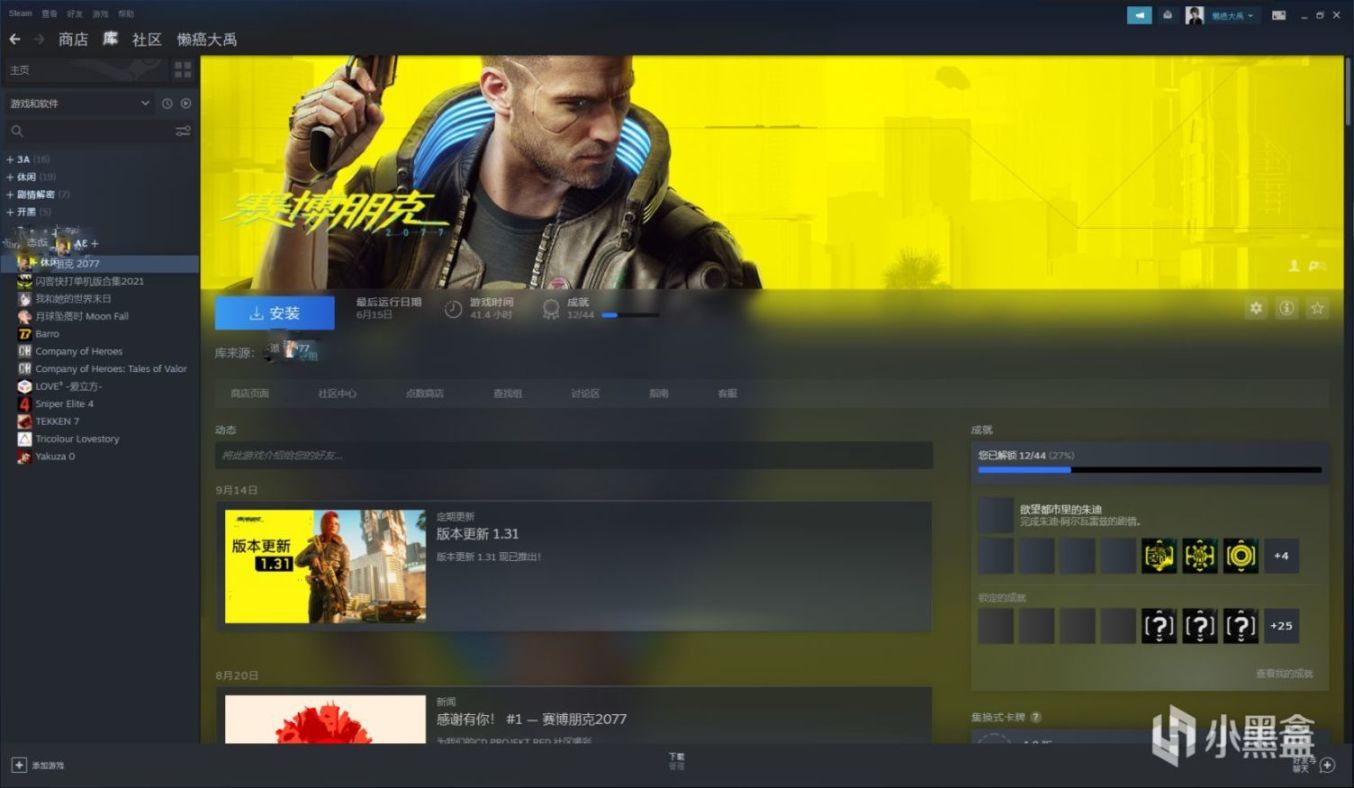Open the 点数商店 link
1354x788 pixels.
click(424, 393)
